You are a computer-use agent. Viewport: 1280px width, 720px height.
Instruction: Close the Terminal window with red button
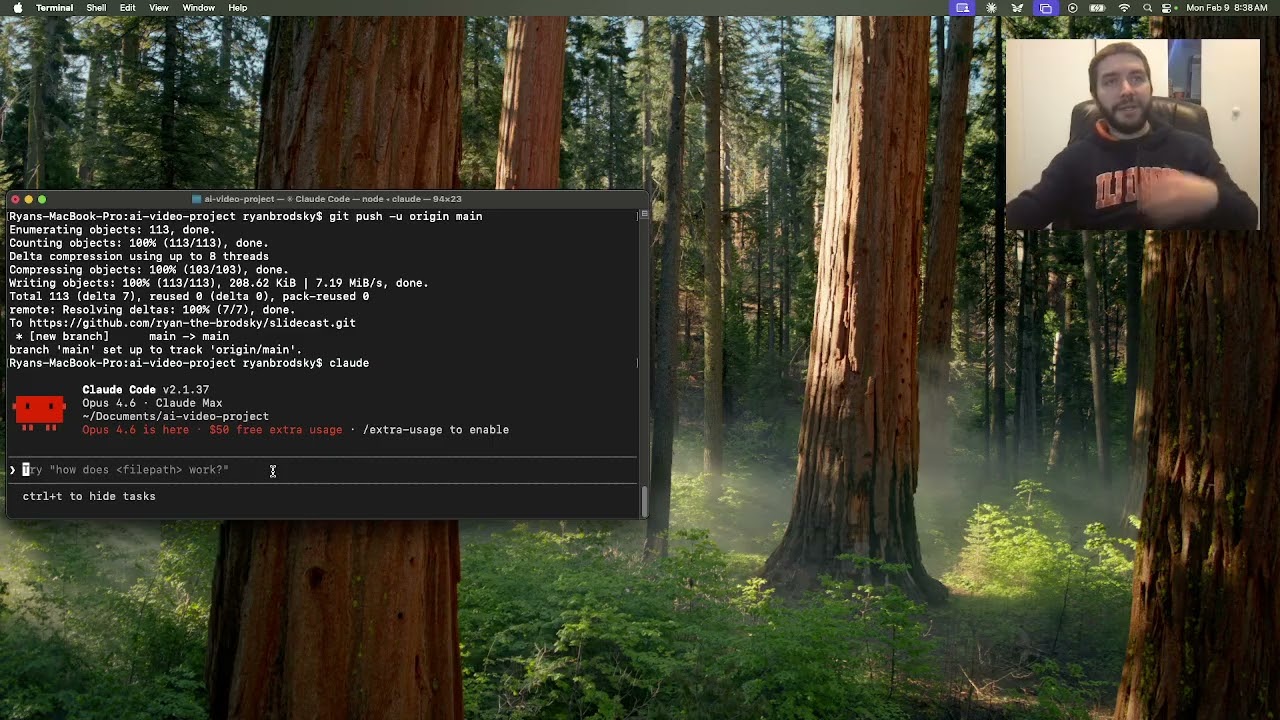click(15, 199)
